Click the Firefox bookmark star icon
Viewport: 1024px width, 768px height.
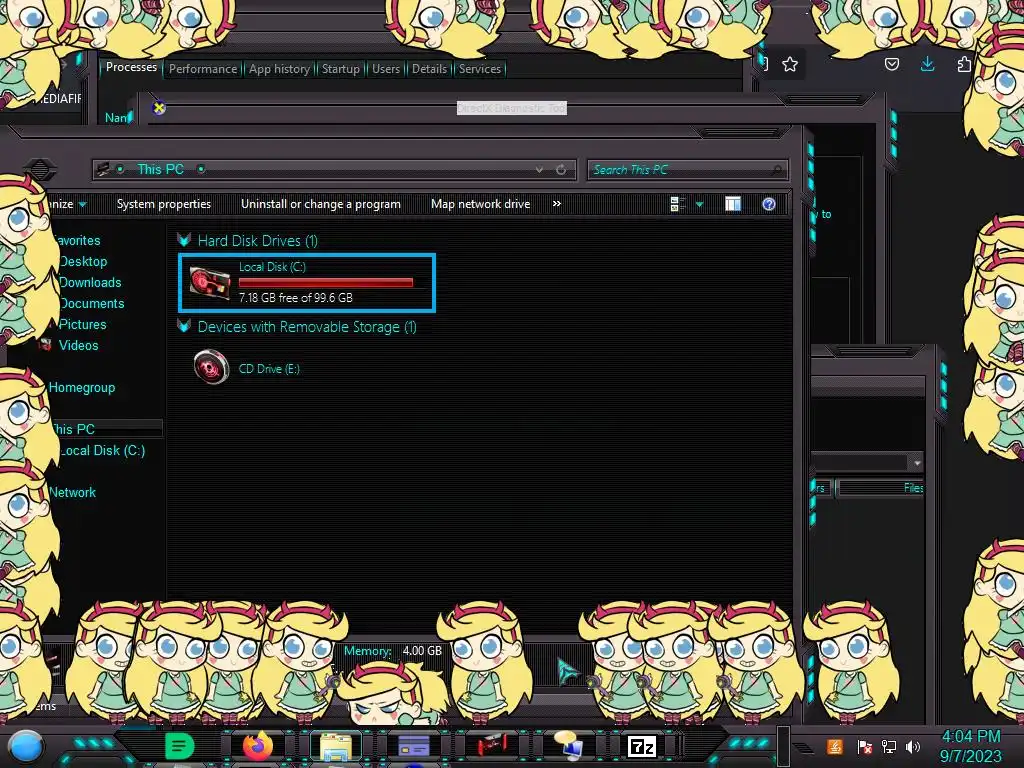tap(790, 64)
